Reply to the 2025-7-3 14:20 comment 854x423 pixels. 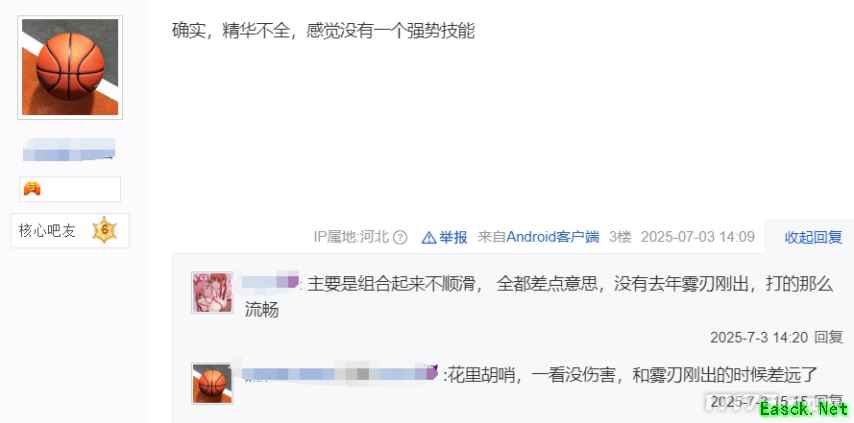pyautogui.click(x=828, y=338)
